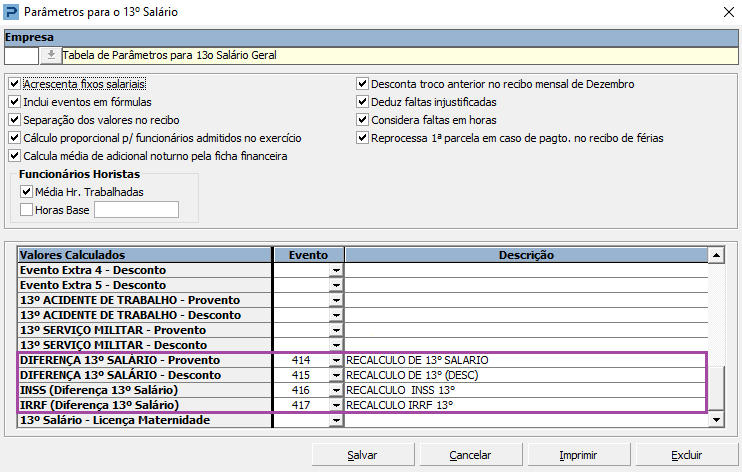Viewport: 742px width, 472px height.
Task: Click the Excluir button
Action: [687, 455]
